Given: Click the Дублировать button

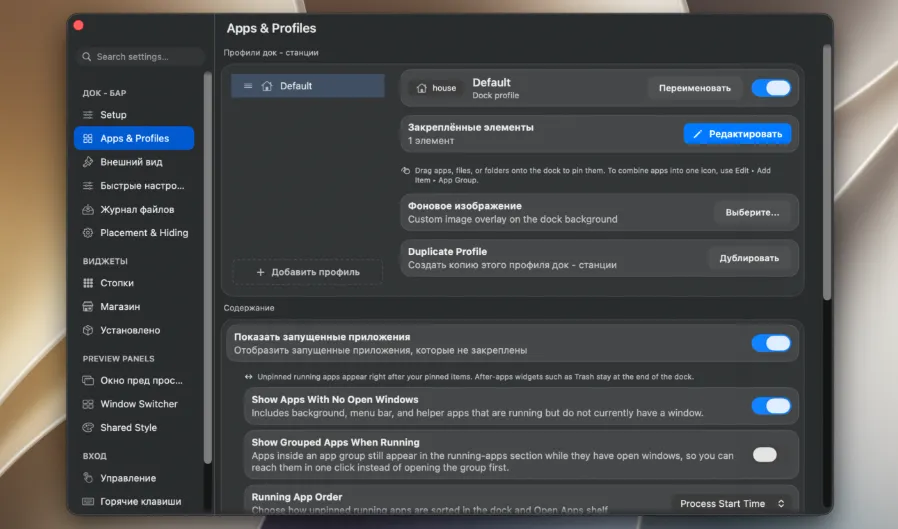Looking at the screenshot, I should coord(749,258).
